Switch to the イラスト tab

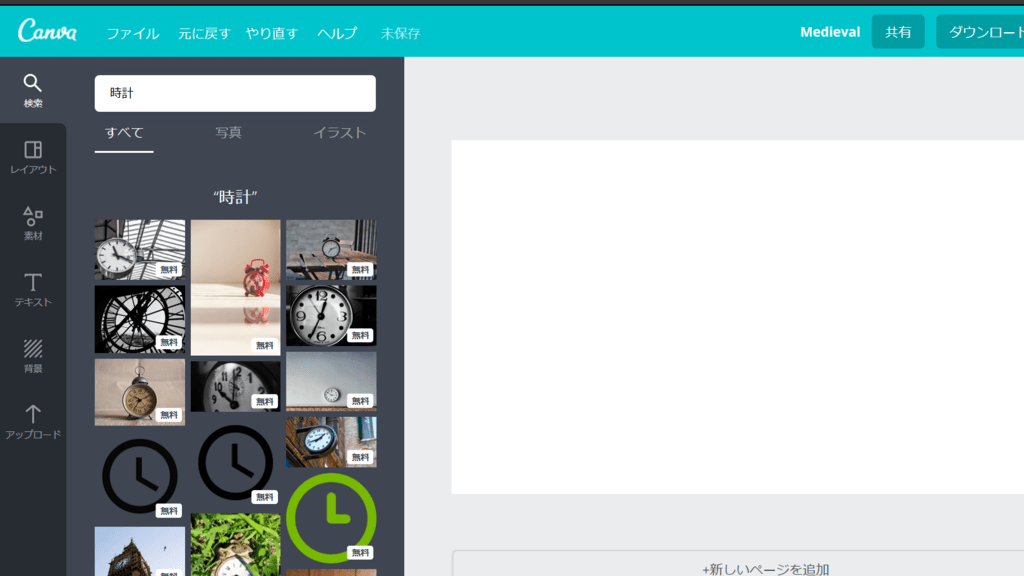coord(340,133)
